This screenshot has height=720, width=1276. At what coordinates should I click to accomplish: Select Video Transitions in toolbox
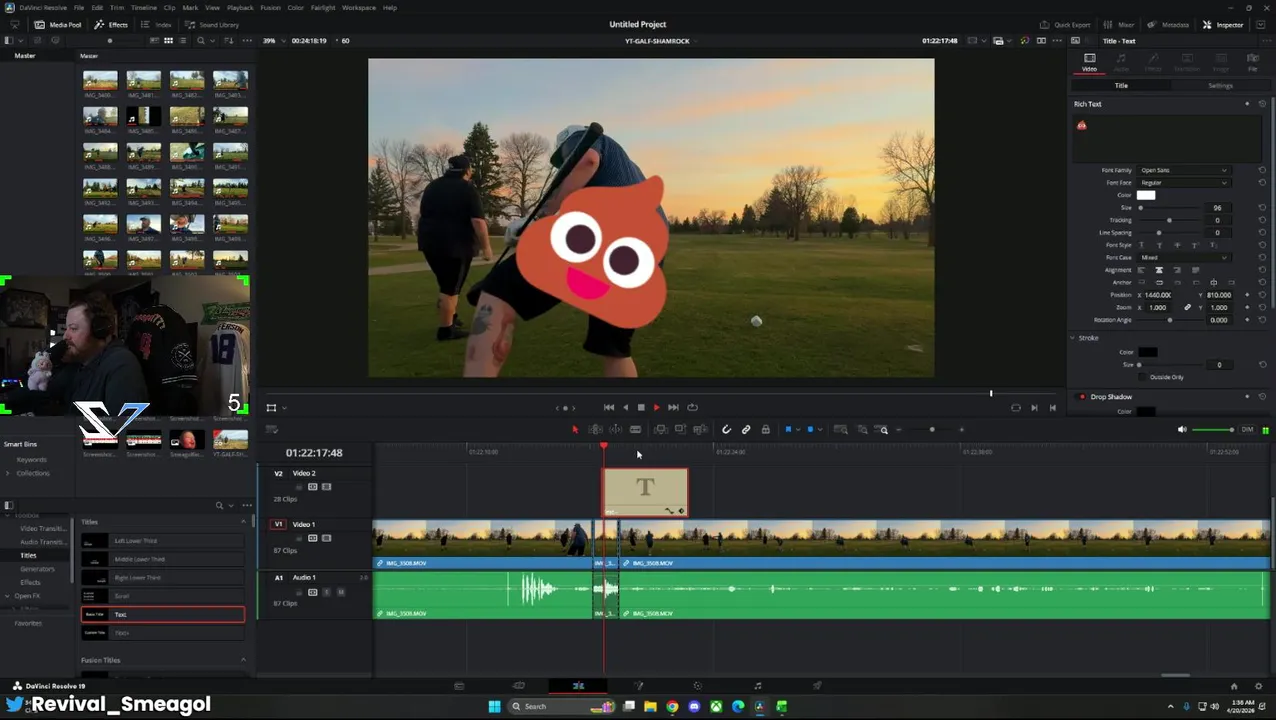coord(42,528)
